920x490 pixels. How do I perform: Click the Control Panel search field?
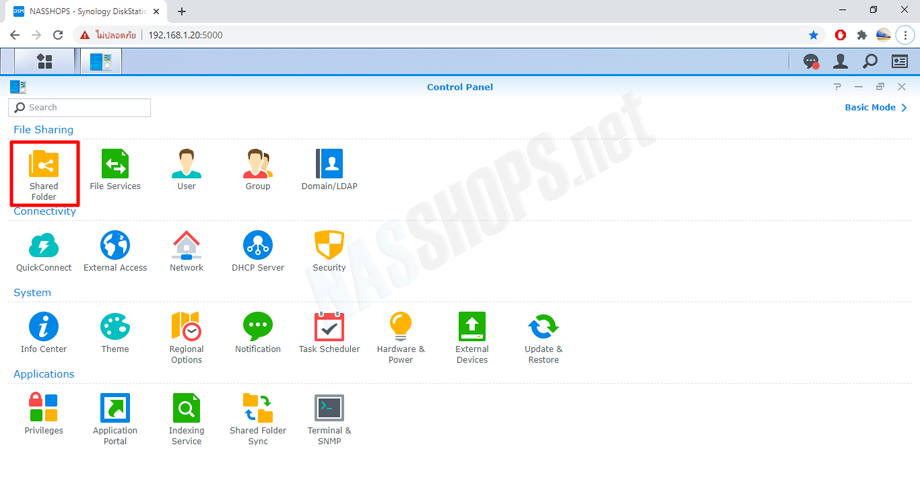80,107
